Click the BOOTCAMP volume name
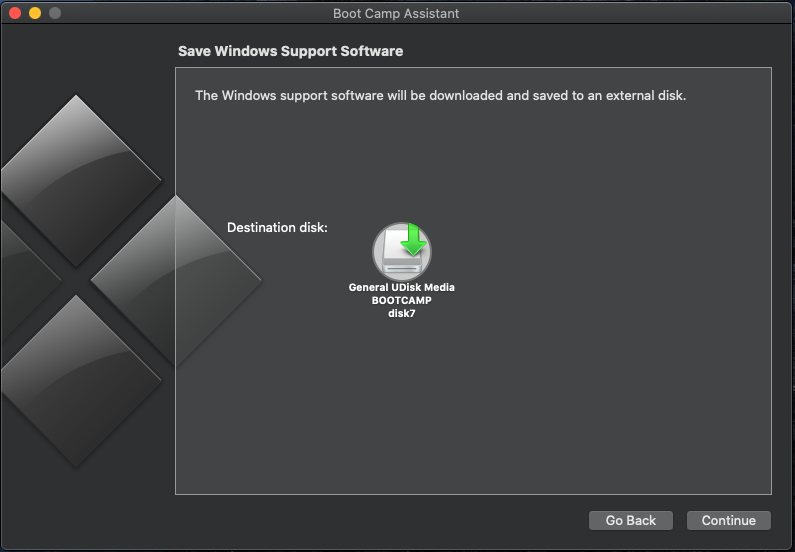This screenshot has height=552, width=795. pos(402,301)
